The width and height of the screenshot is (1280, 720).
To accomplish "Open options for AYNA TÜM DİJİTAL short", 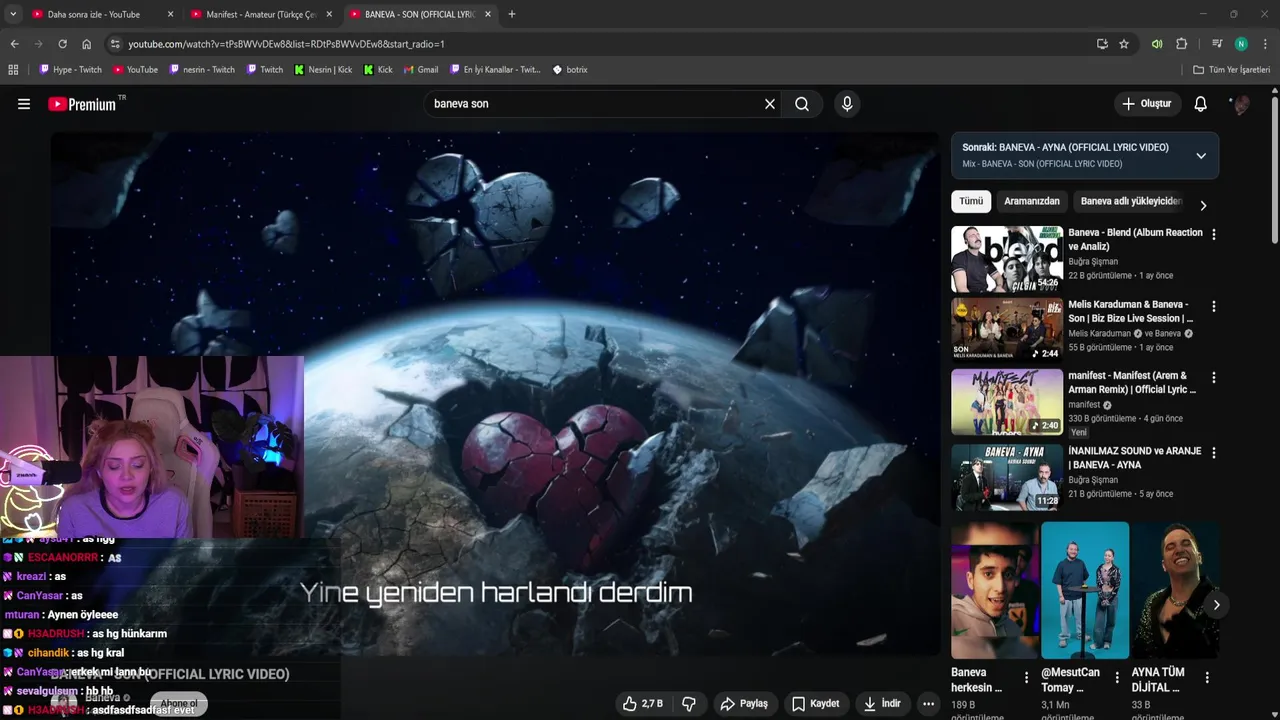I will (1207, 677).
